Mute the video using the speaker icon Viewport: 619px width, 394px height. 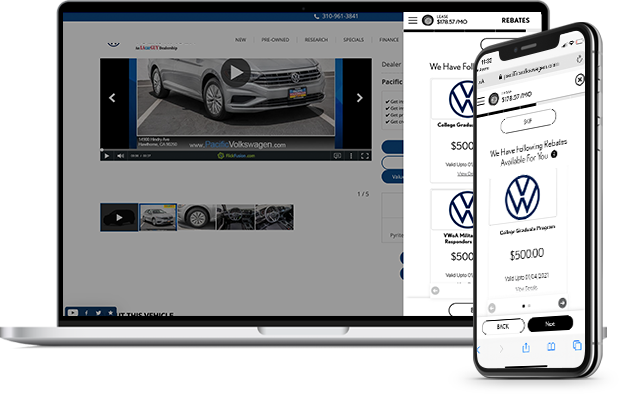120,156
